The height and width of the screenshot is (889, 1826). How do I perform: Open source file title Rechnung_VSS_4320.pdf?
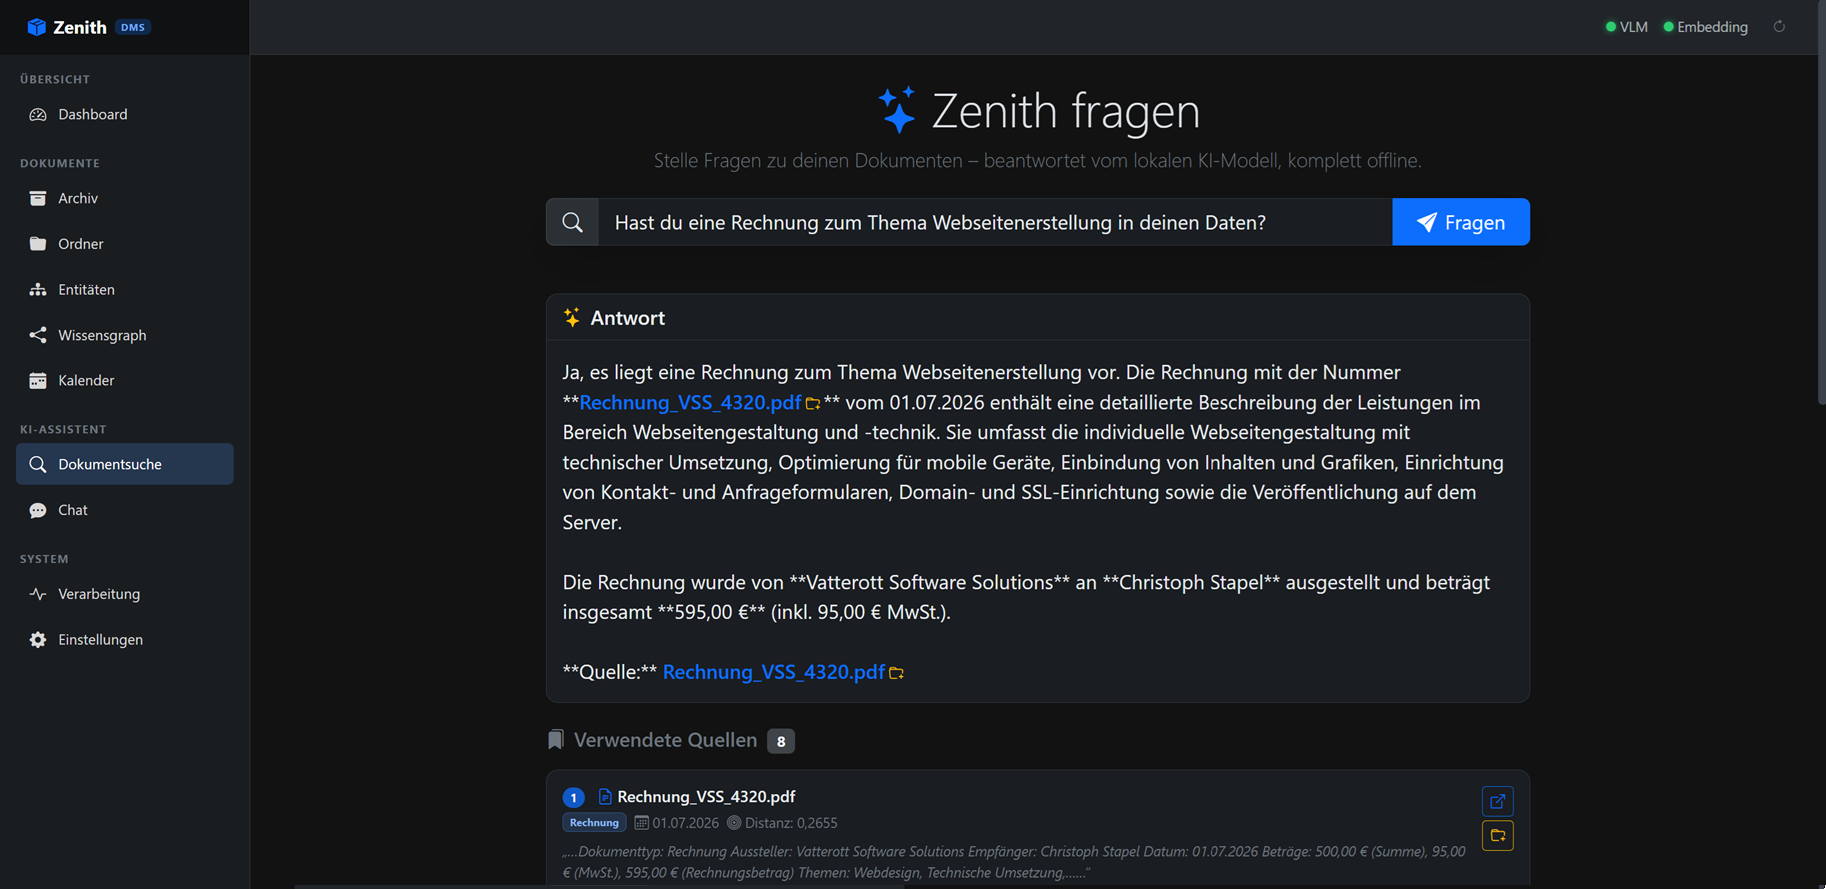(706, 797)
